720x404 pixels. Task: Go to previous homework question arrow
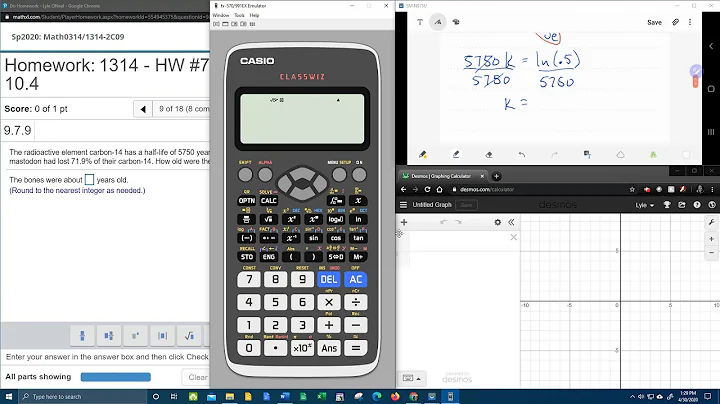tap(143, 109)
